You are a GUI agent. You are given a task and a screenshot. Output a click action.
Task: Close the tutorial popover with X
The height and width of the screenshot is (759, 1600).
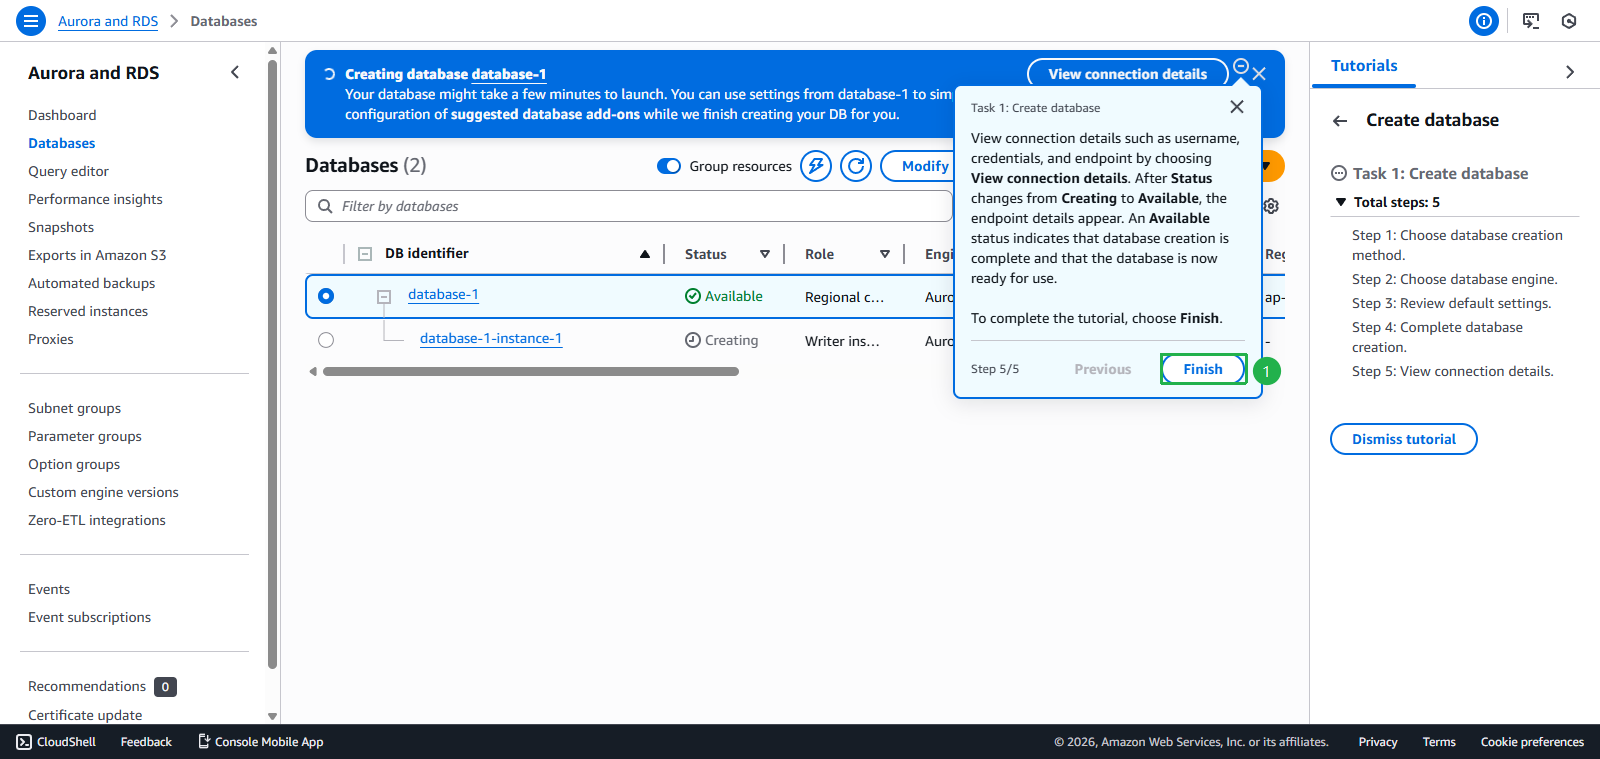[1237, 107]
